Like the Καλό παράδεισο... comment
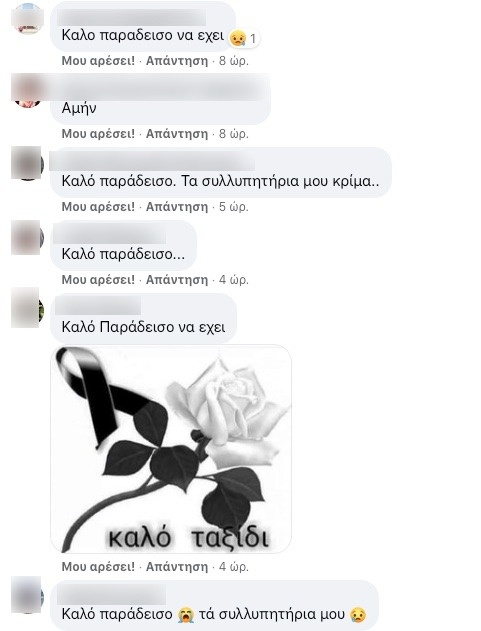The height and width of the screenshot is (631, 481). coord(98,279)
